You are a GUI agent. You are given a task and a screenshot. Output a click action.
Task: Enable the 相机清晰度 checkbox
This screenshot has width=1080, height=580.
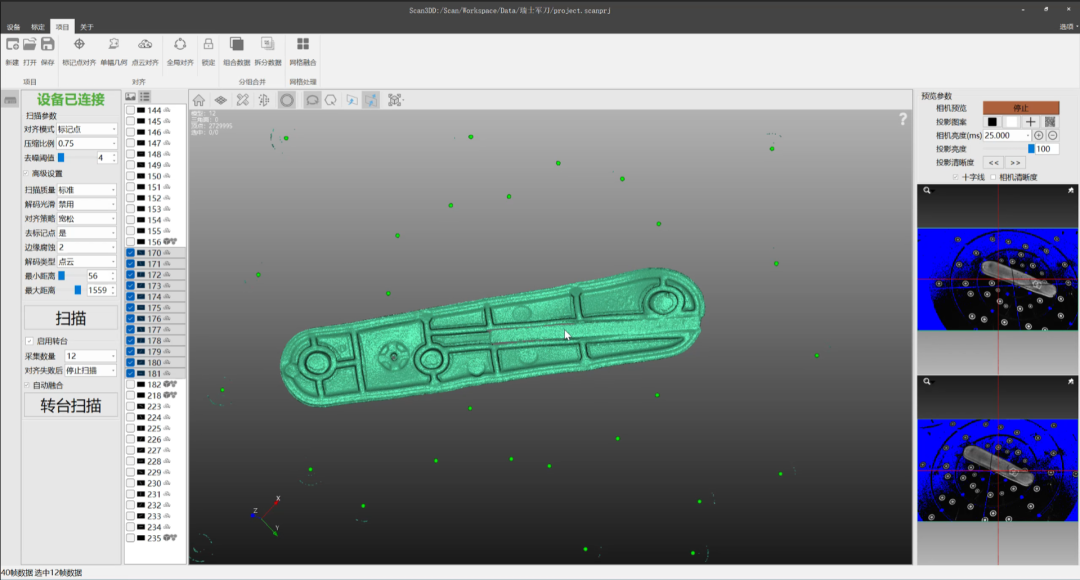993,177
